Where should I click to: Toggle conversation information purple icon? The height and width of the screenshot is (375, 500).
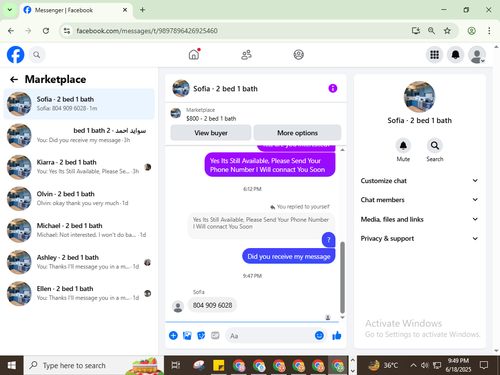pos(333,88)
